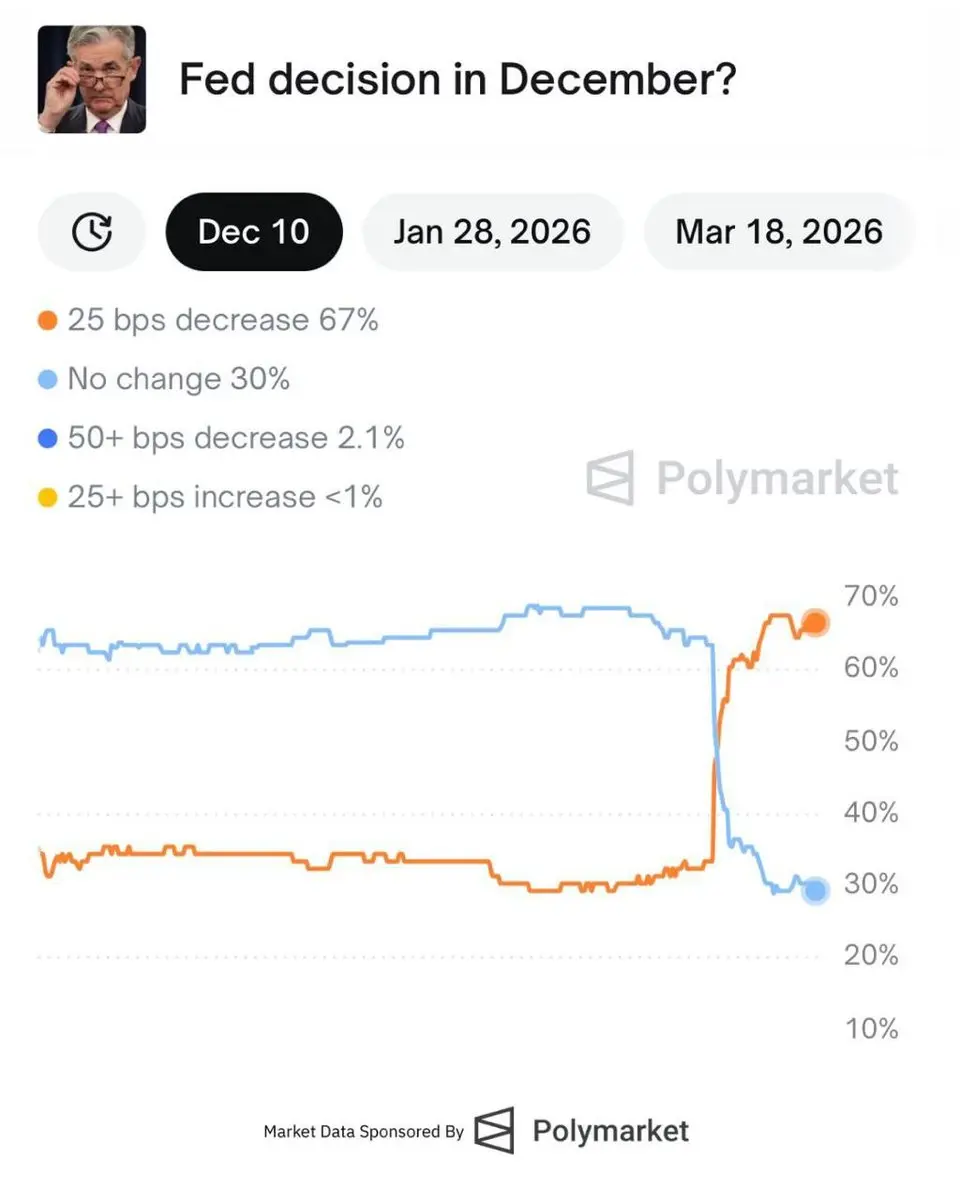Click the Polymarket watermark logo icon on chart
Screen dimensions: 960x1200
[610, 477]
